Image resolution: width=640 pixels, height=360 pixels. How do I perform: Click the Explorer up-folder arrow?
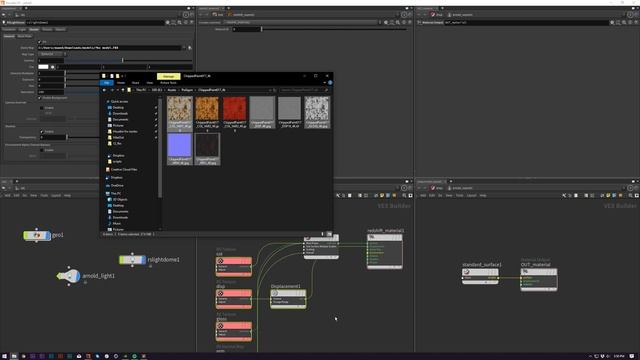[x=123, y=90]
